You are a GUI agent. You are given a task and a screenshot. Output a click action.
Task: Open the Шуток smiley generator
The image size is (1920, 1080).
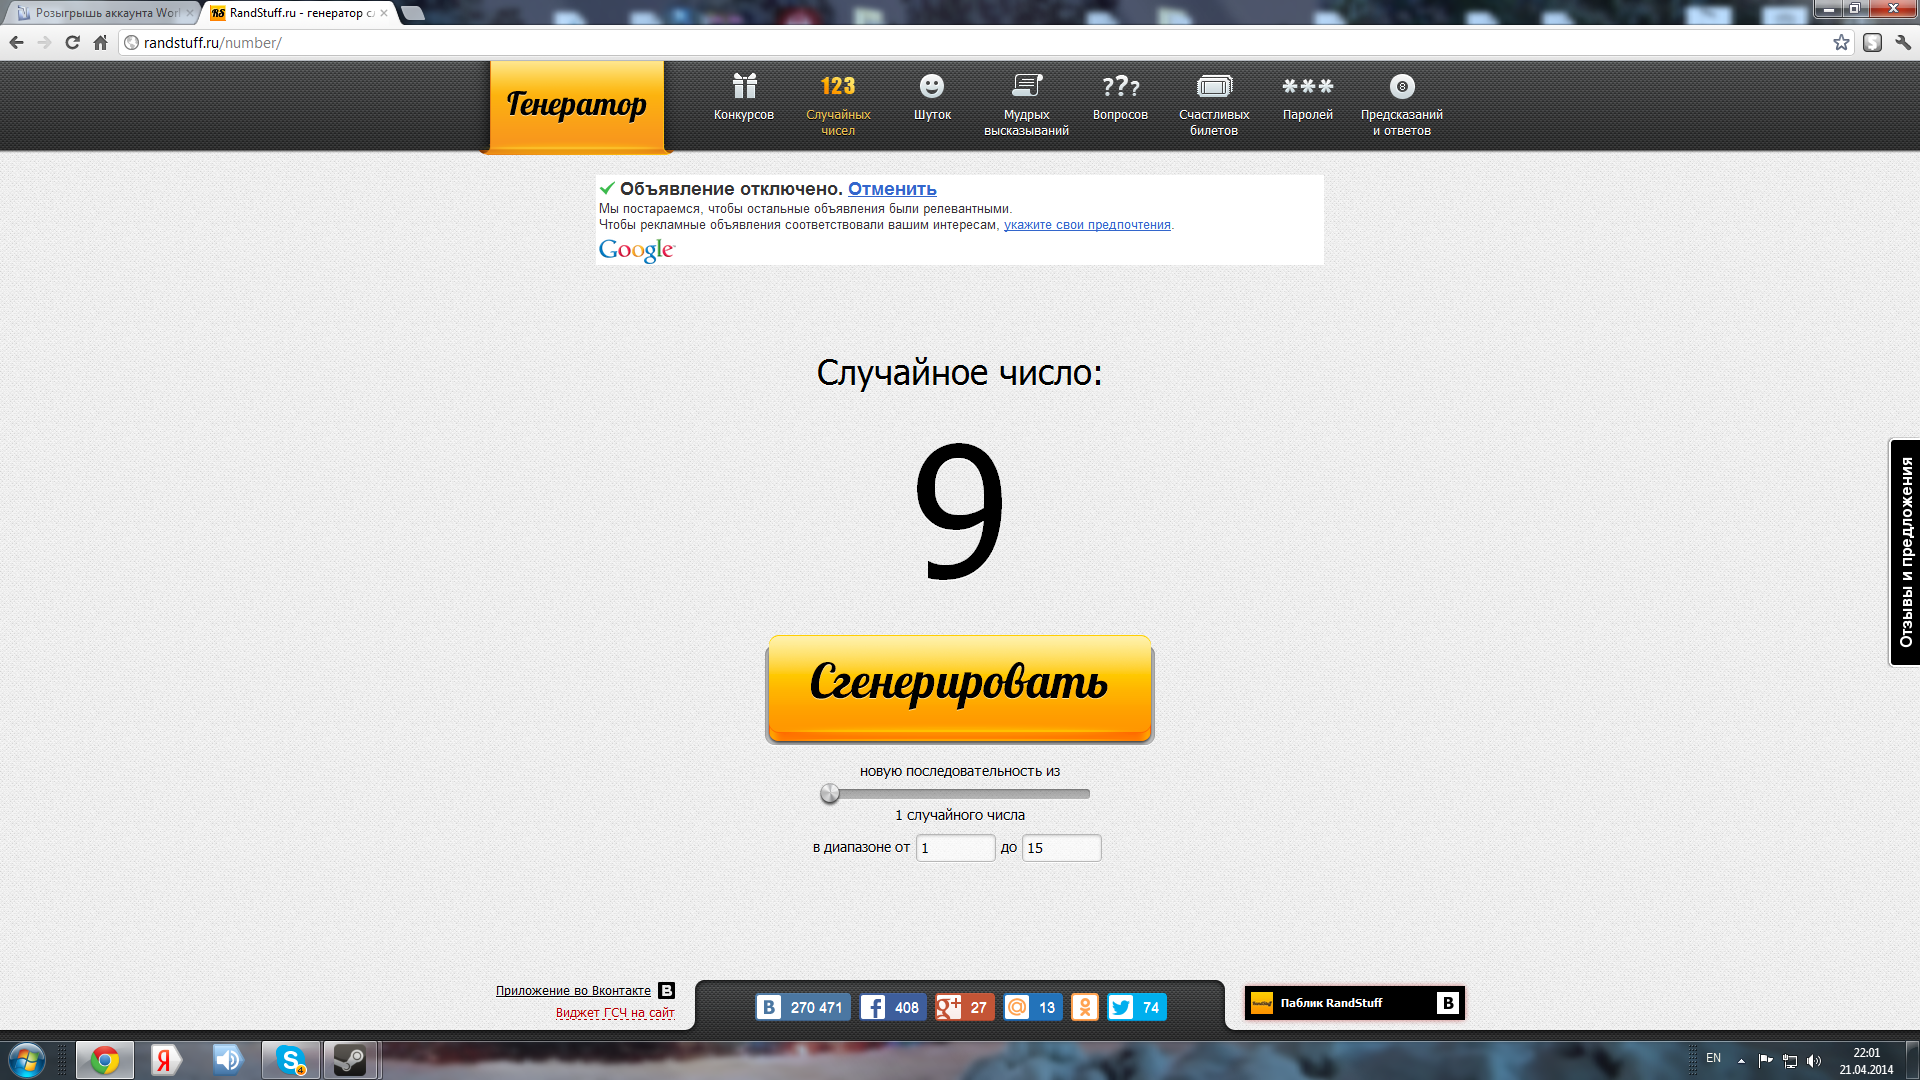point(932,98)
